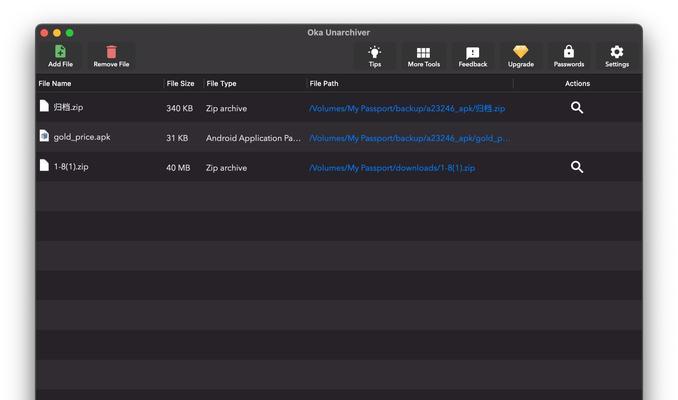678x400 pixels.
Task: Click the magnifier action for 1-8(1).zip
Action: pos(577,167)
